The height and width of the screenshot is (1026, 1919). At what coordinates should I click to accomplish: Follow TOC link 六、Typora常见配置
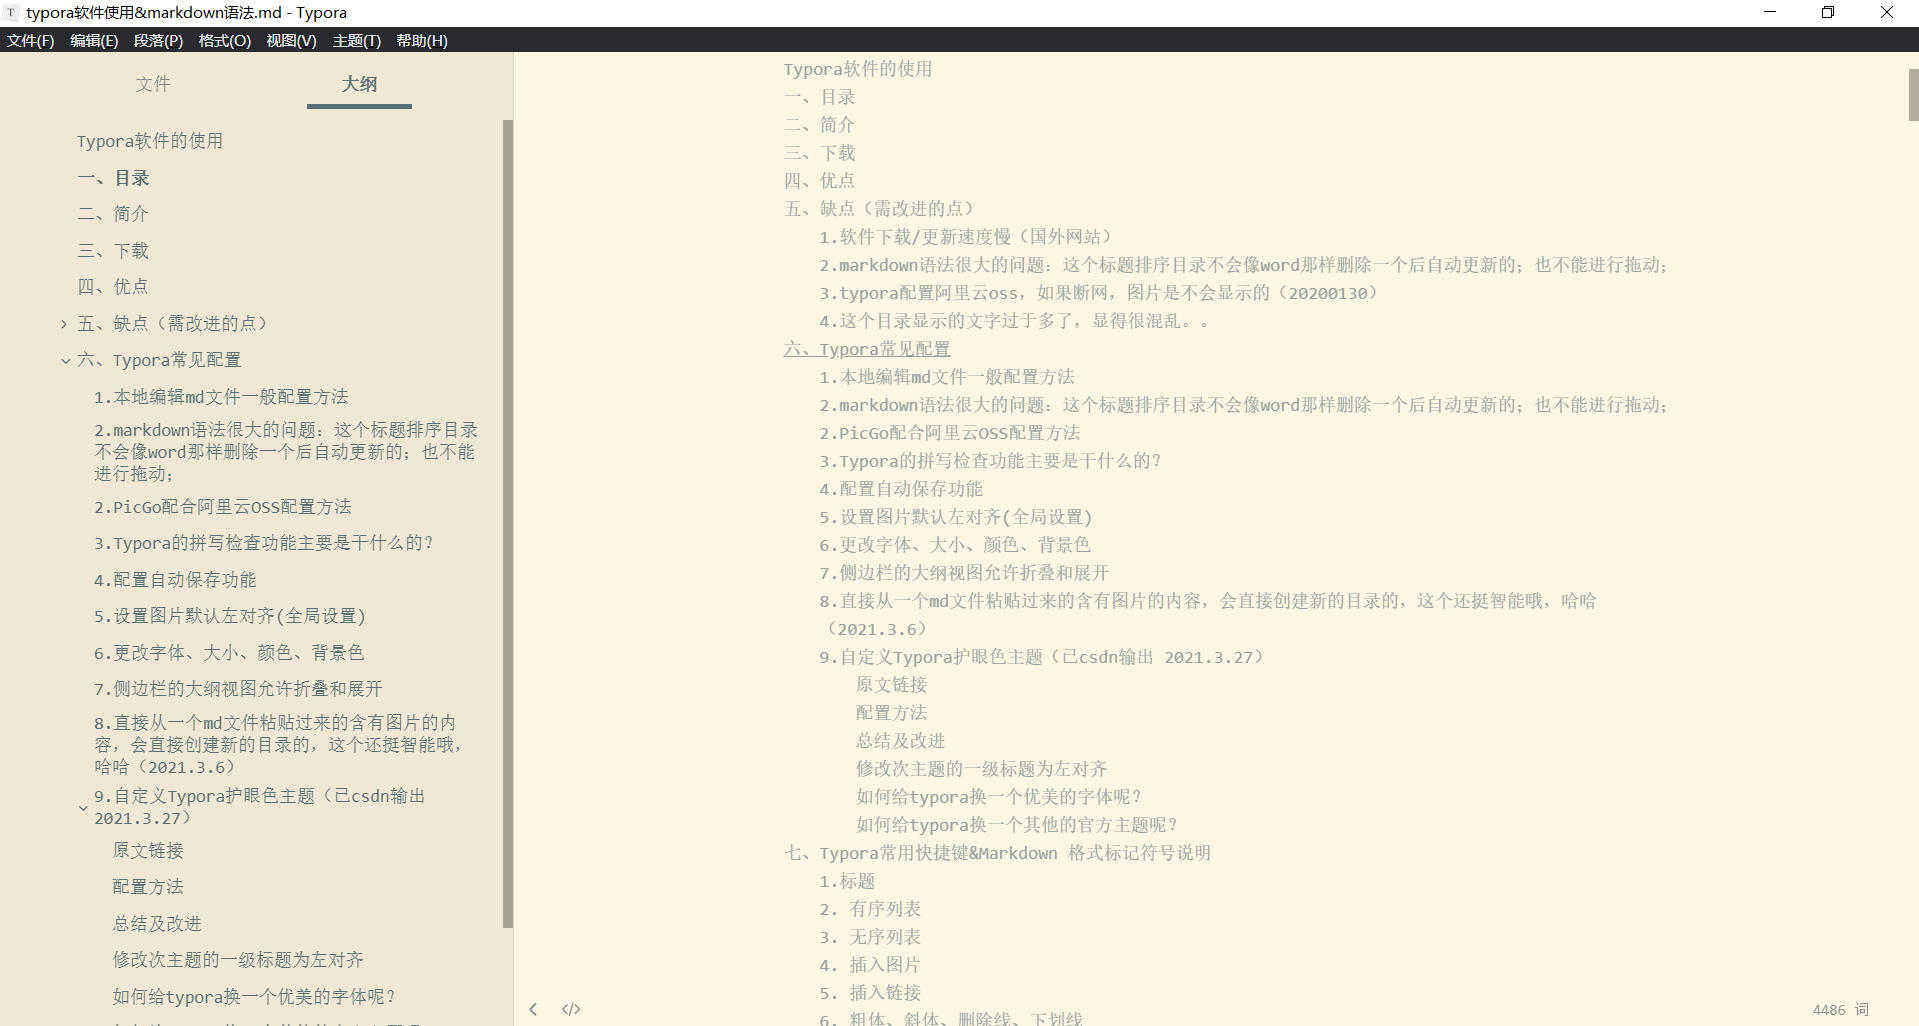867,349
